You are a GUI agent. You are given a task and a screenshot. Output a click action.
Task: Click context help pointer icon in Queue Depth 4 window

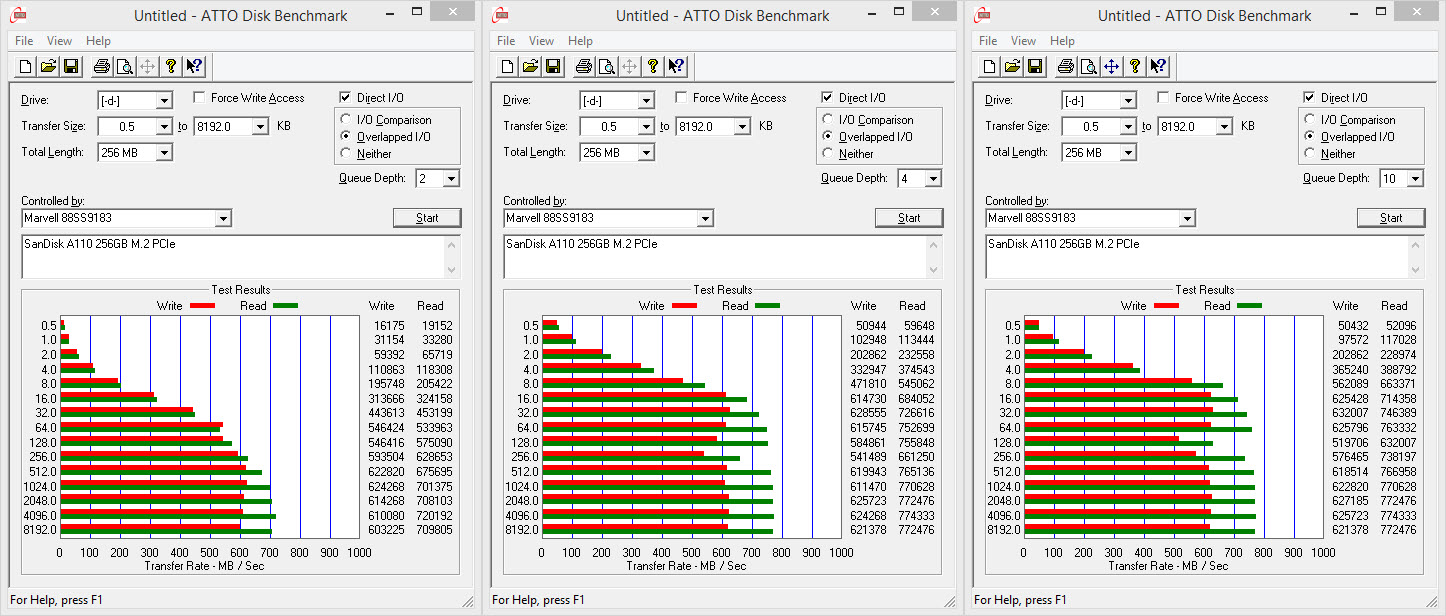coord(676,67)
